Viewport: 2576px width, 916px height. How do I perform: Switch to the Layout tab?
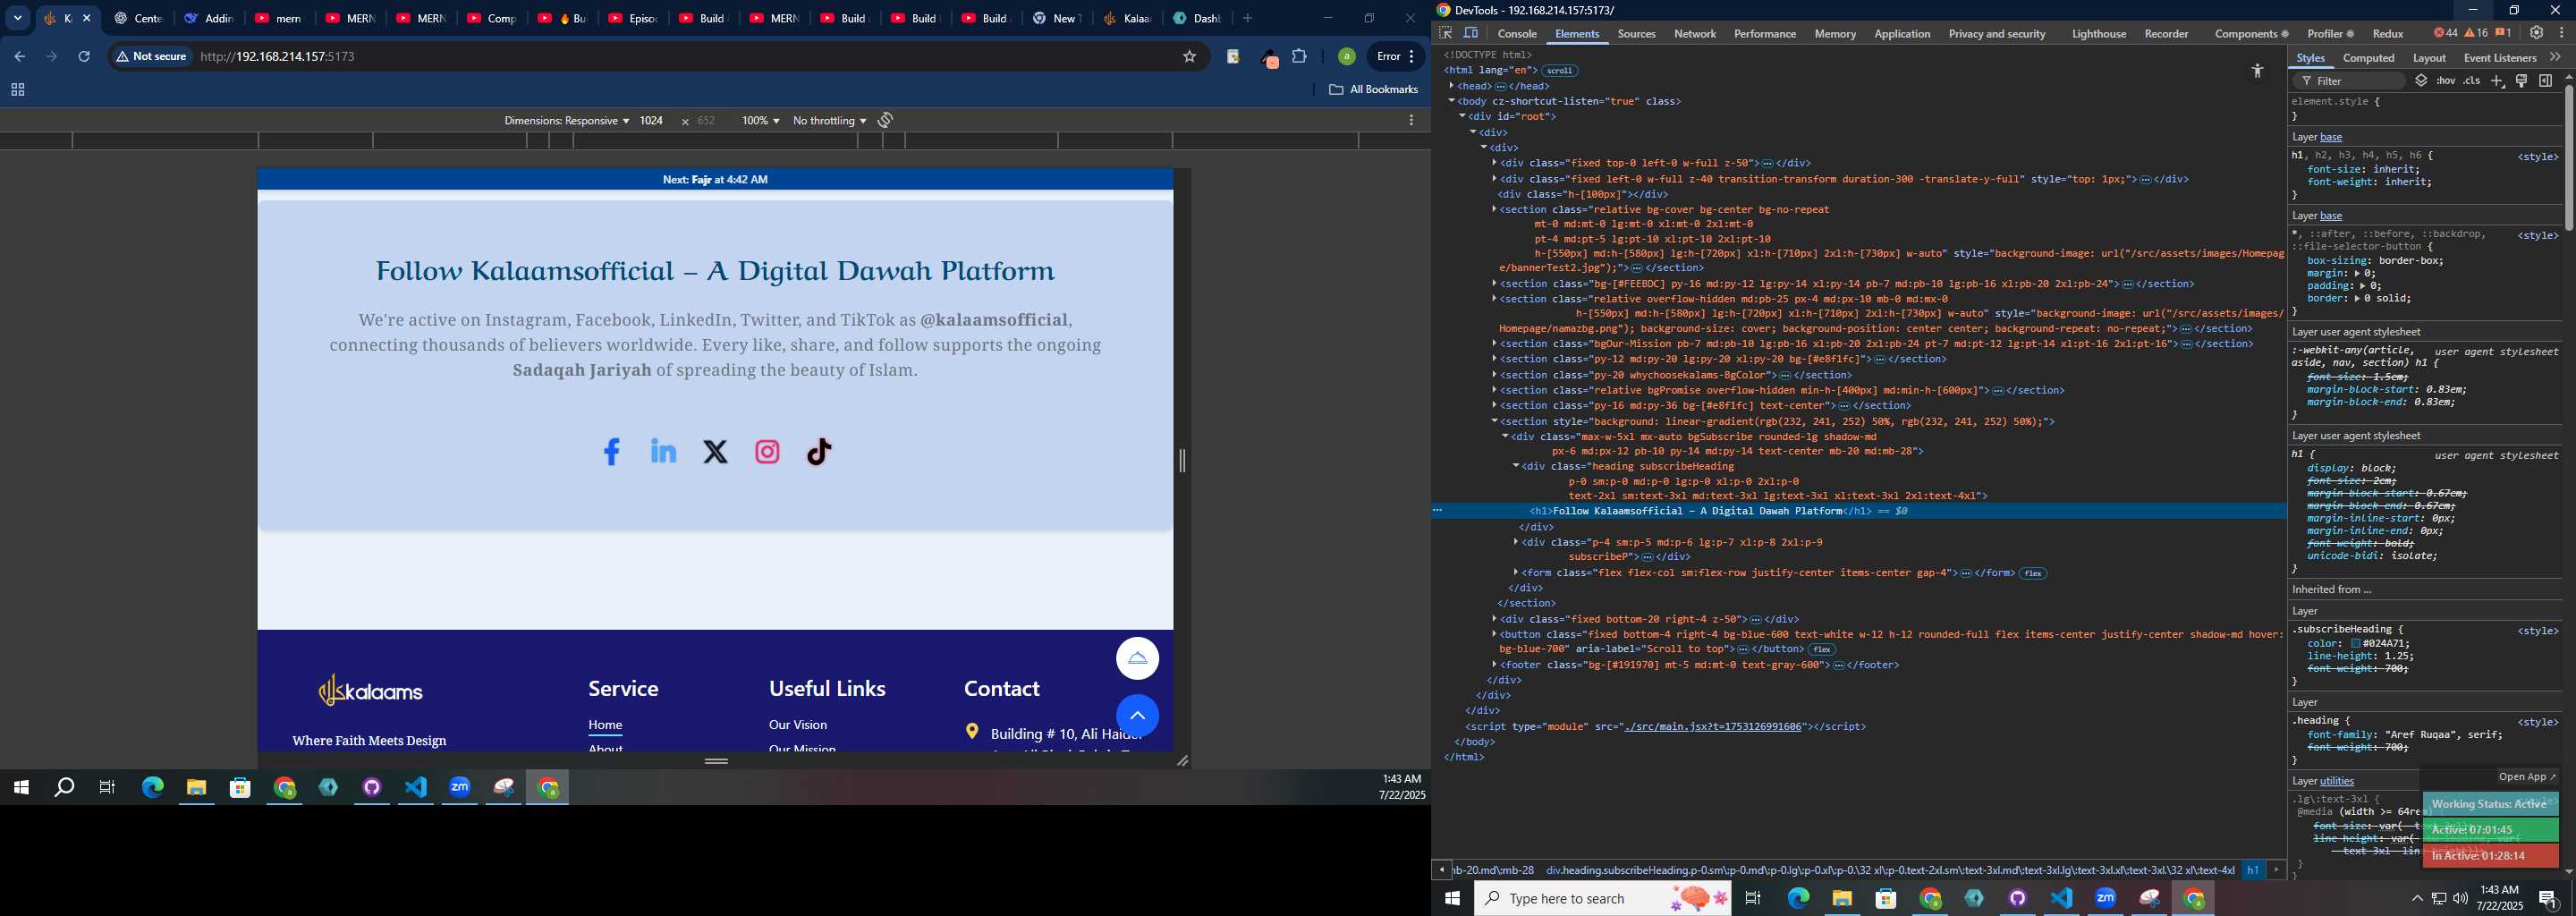2429,58
